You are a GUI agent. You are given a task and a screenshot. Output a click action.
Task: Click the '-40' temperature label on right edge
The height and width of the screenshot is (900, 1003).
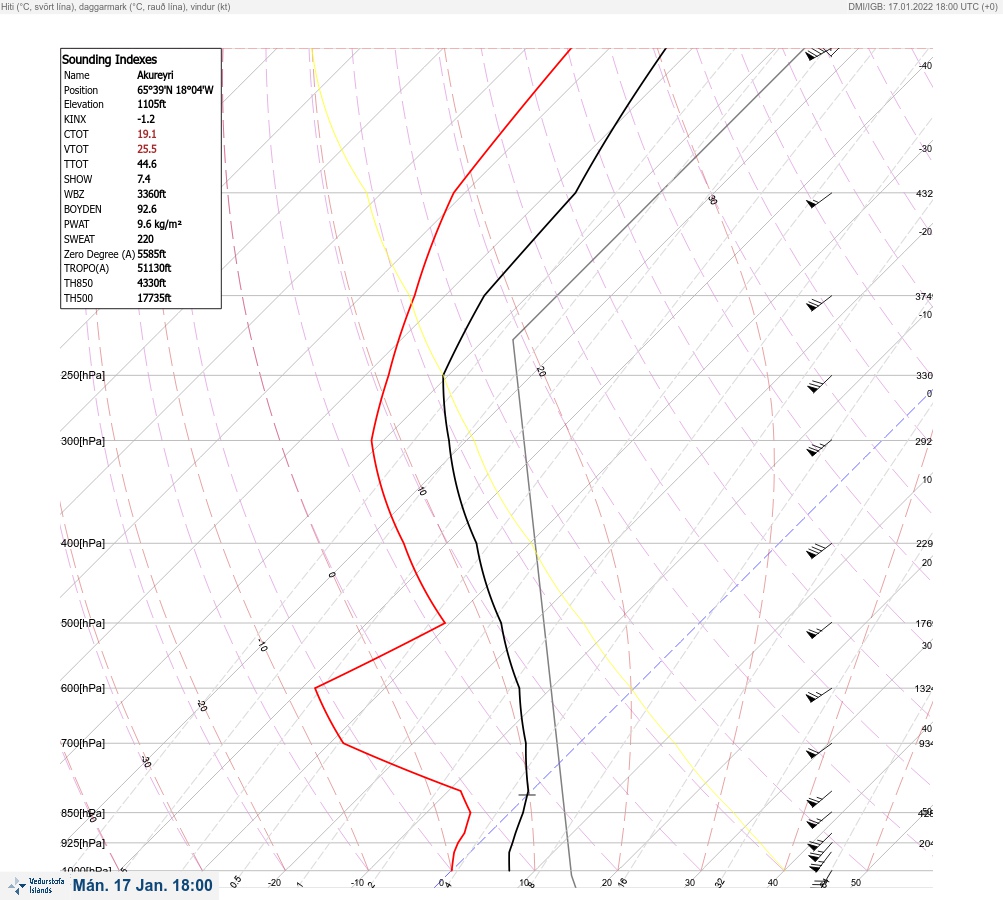coord(925,65)
